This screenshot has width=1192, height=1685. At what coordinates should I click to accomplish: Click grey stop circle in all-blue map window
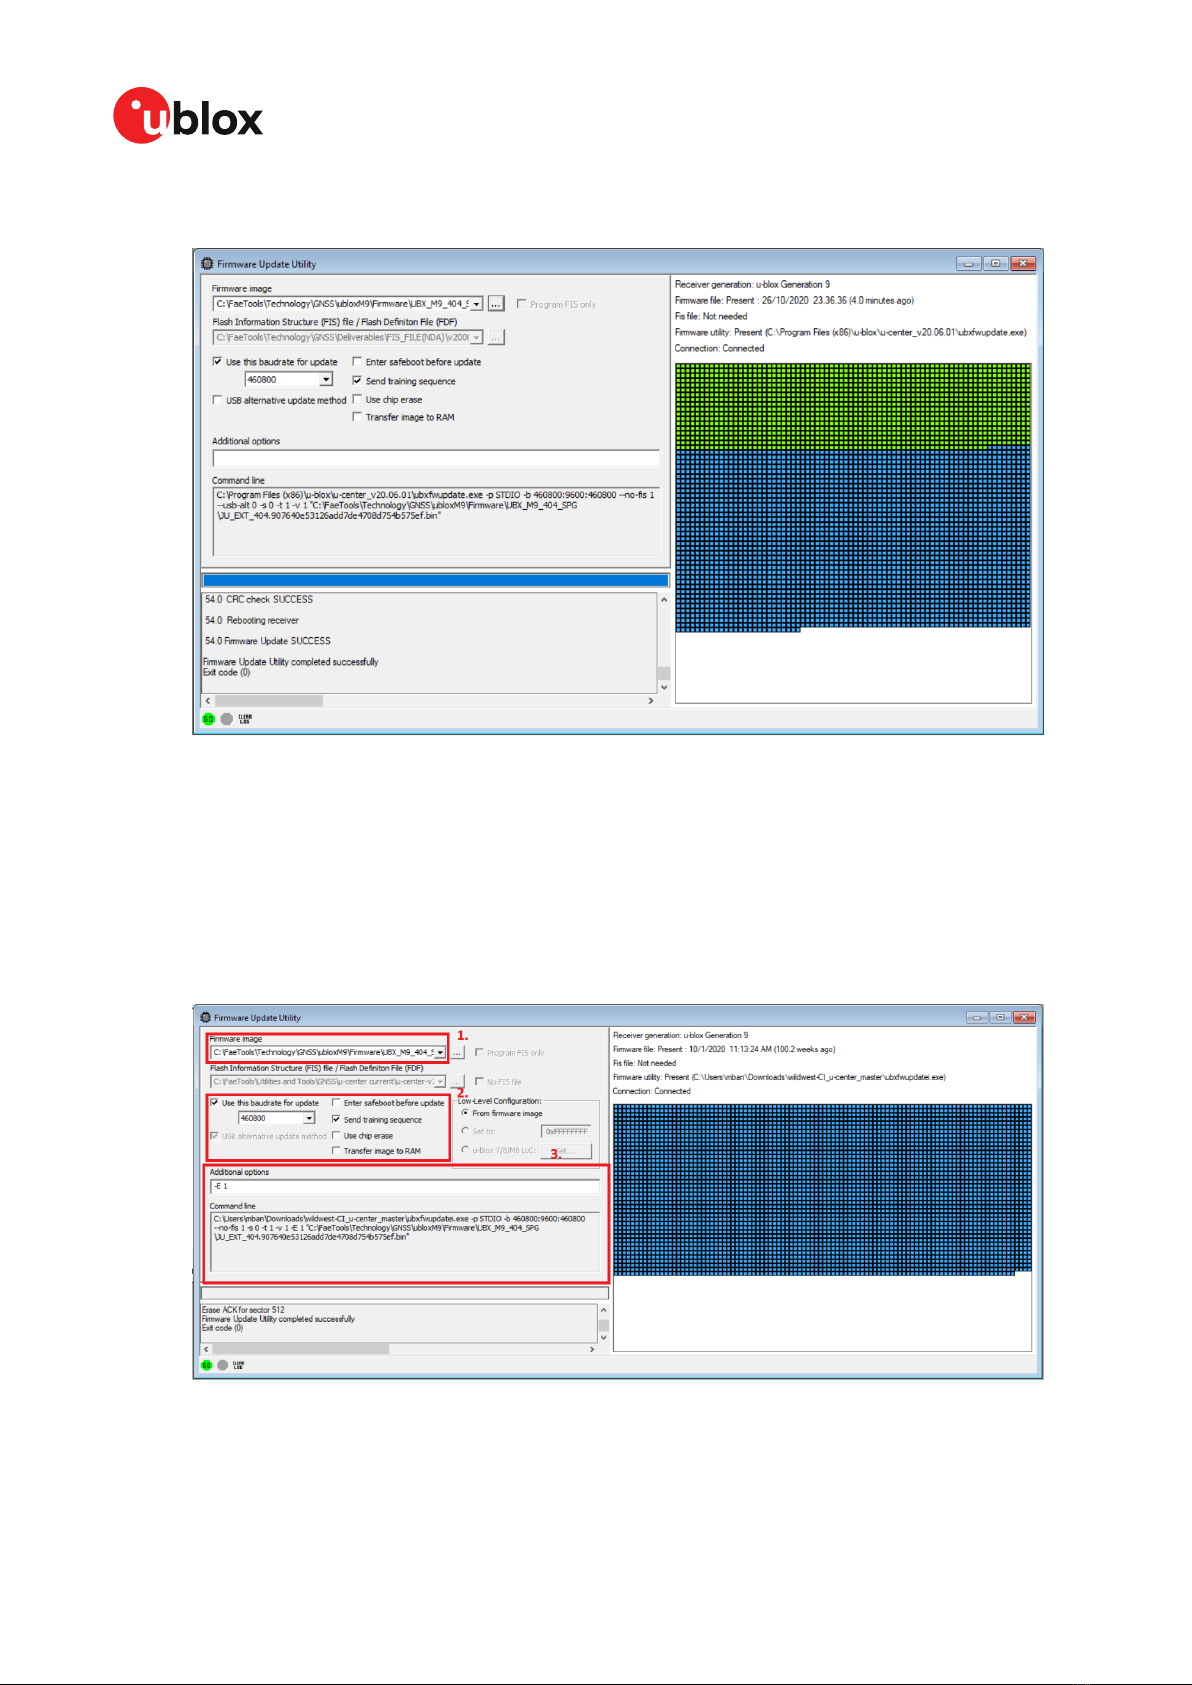223,1365
